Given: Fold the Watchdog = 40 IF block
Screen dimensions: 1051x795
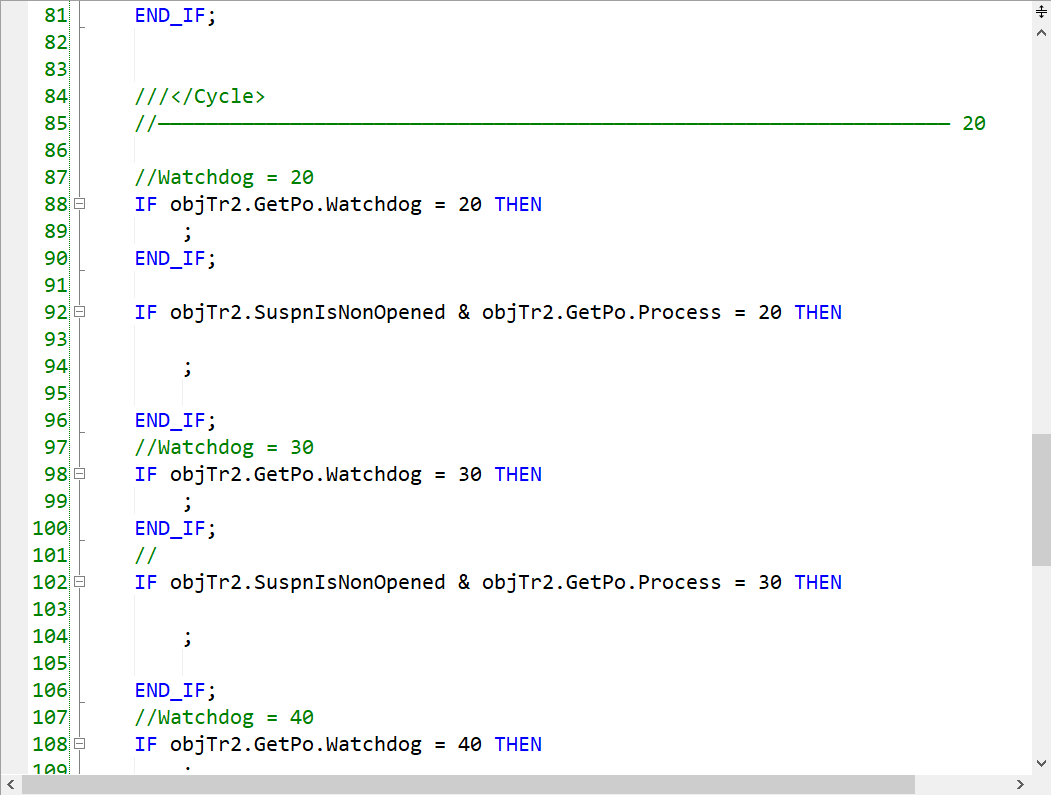Looking at the screenshot, I should (x=80, y=744).
